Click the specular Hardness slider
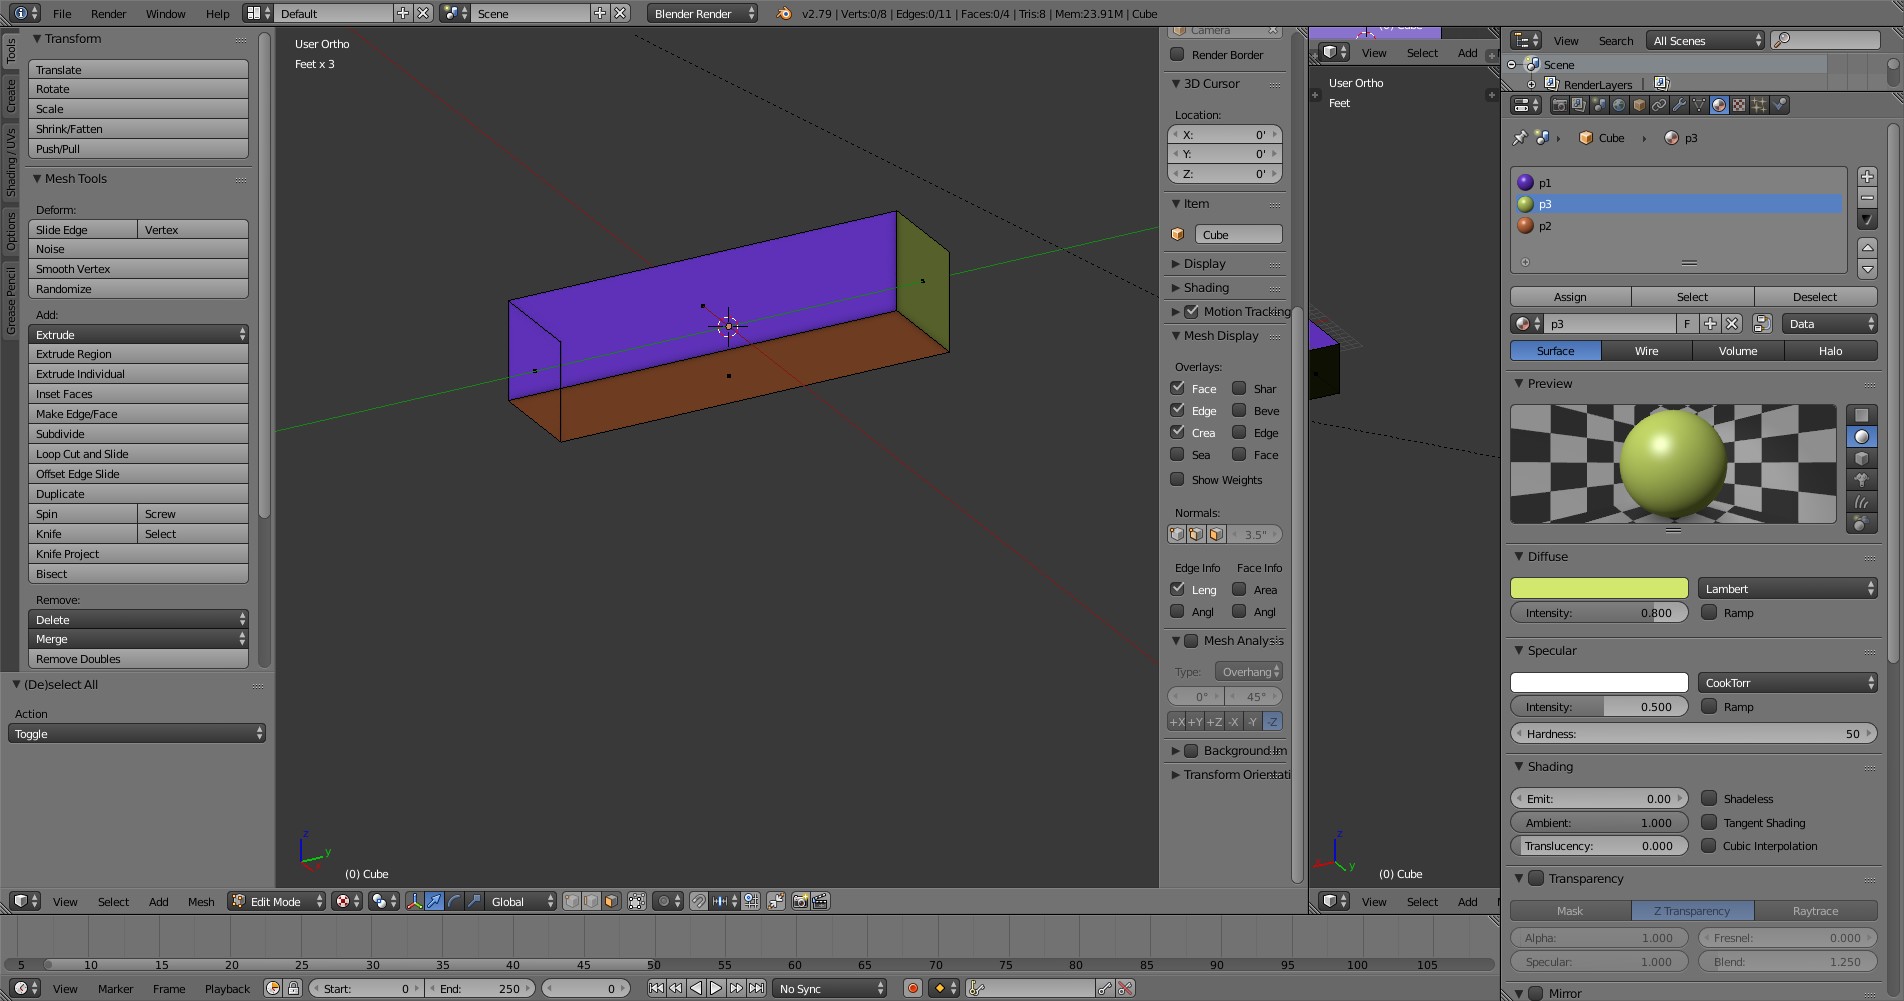1904x1001 pixels. pyautogui.click(x=1693, y=733)
